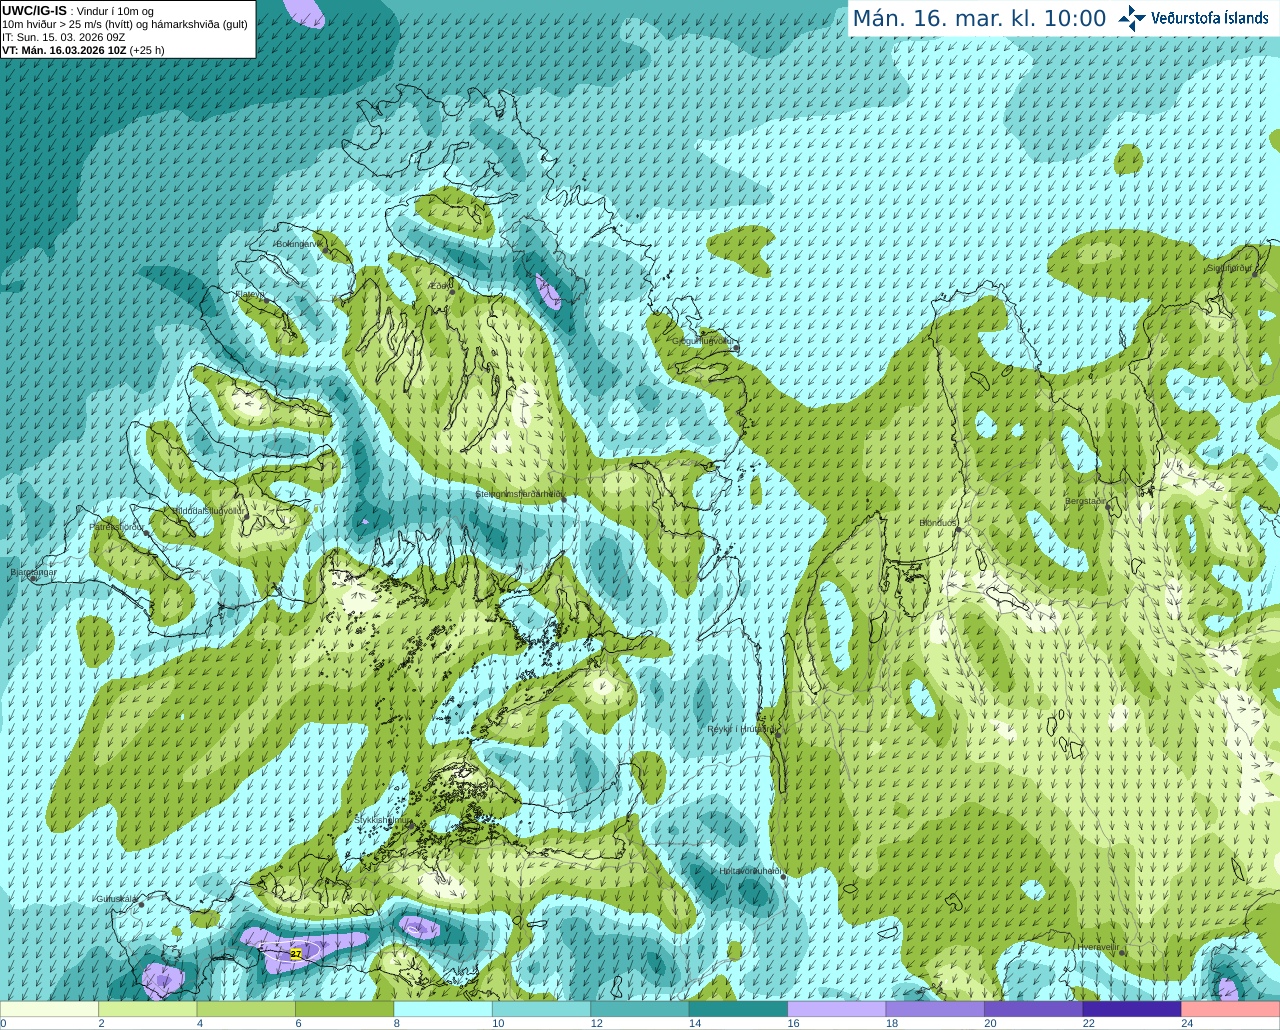Select the 14–16 m/s dark teal legend swatch
Viewport: 1280px width, 1030px height.
tap(738, 1009)
